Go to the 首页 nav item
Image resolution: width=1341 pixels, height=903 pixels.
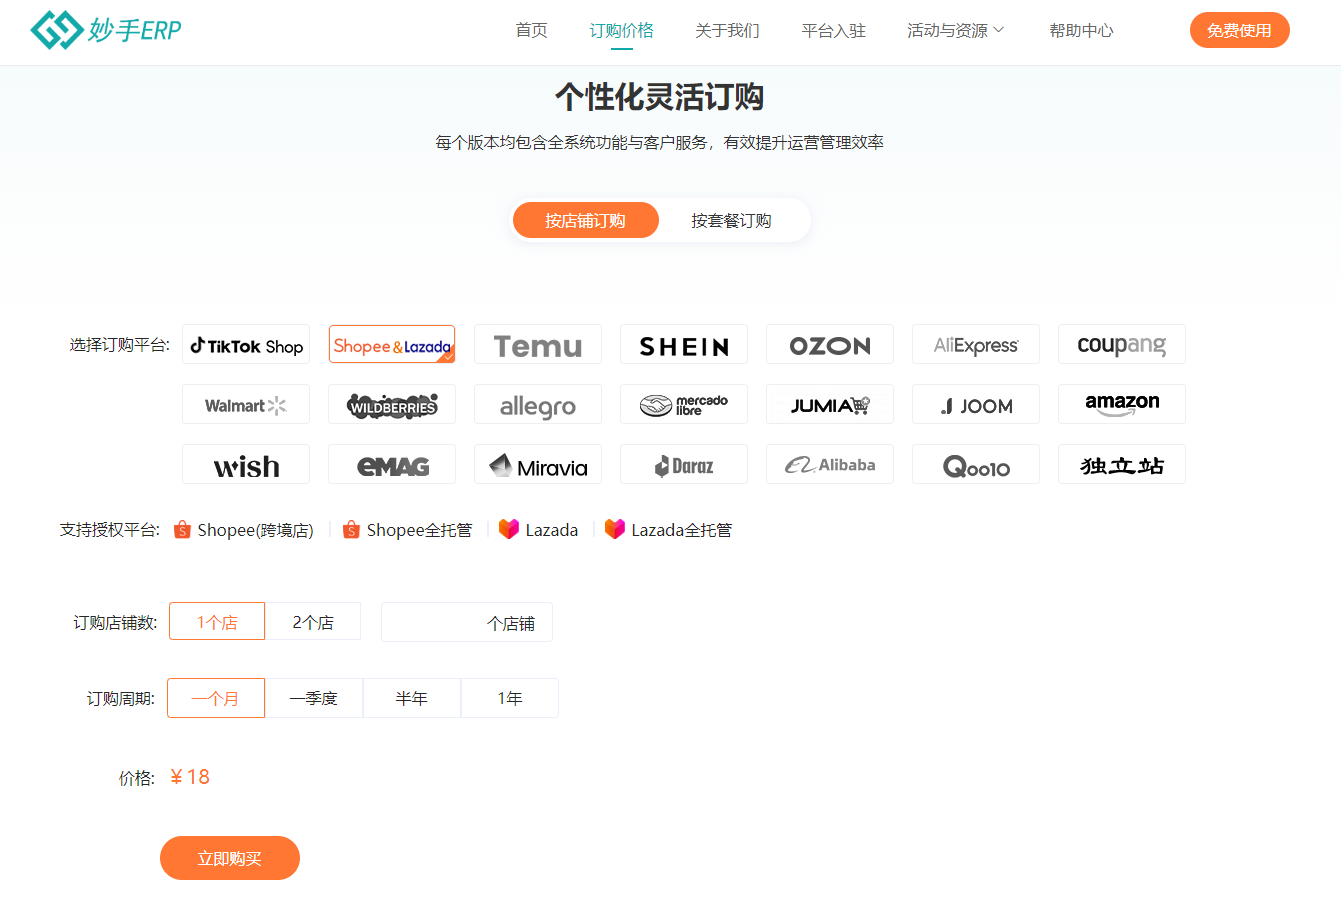click(x=531, y=31)
